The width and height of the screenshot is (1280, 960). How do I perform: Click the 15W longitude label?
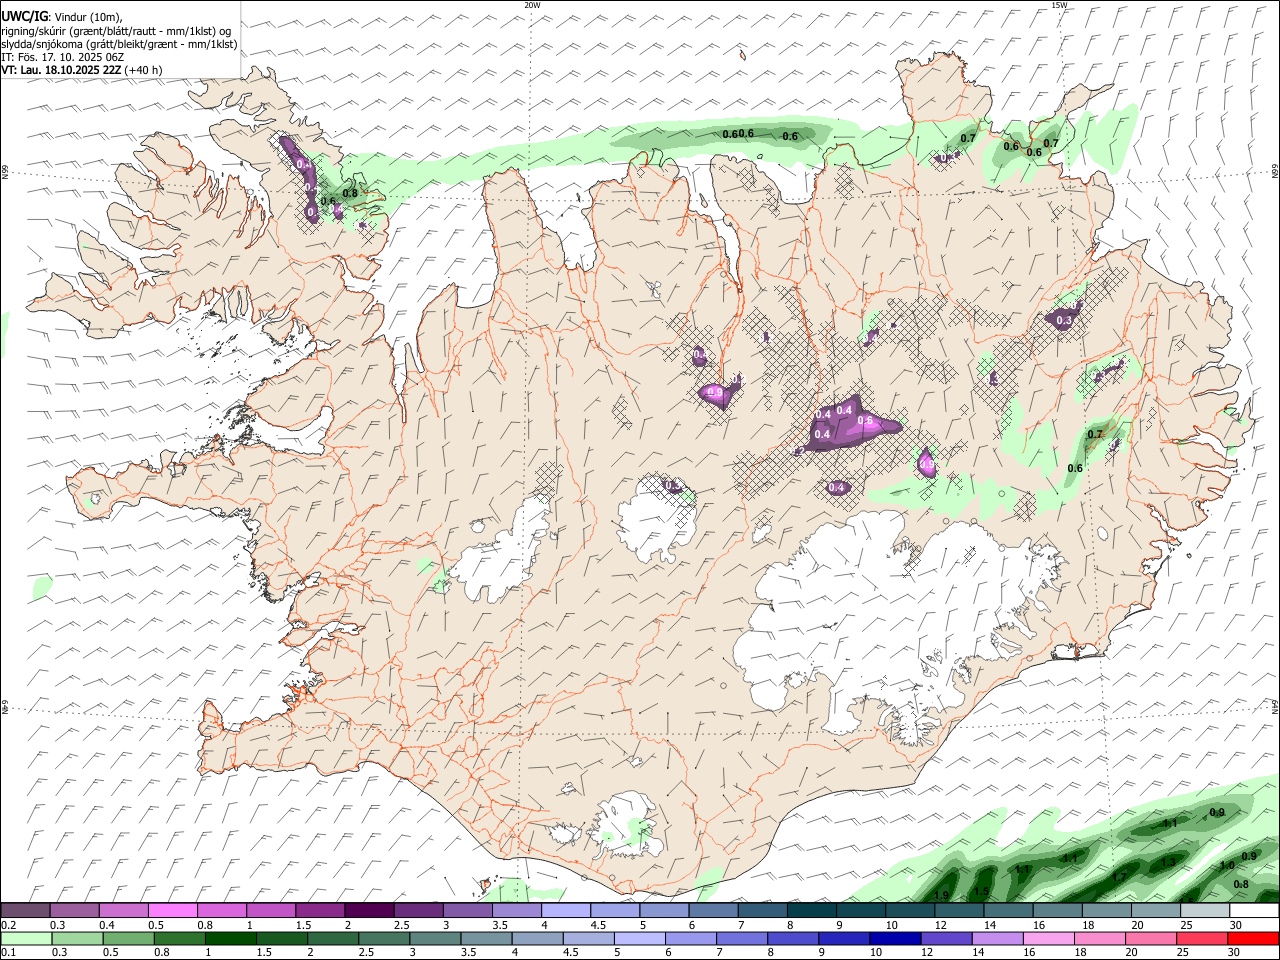tap(1059, 5)
